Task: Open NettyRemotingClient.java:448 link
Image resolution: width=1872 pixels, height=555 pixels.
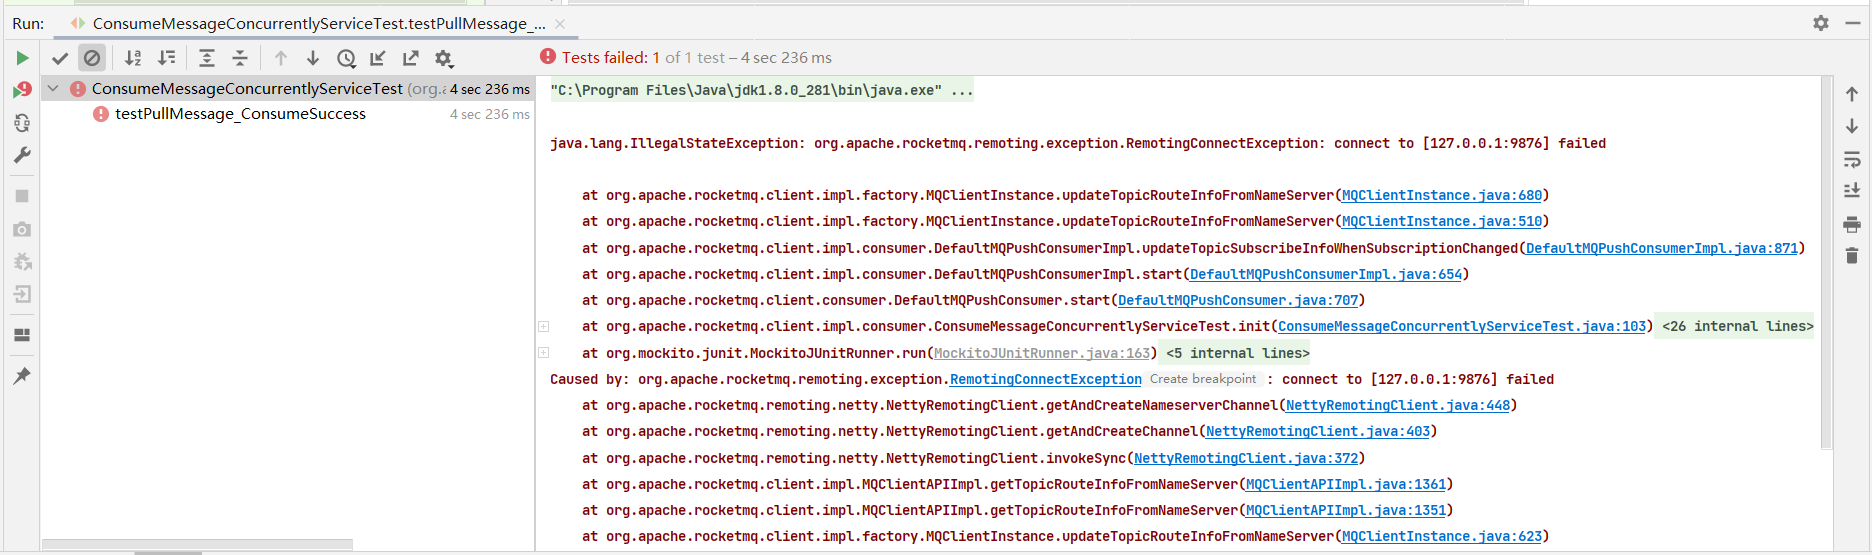Action: tap(1398, 405)
